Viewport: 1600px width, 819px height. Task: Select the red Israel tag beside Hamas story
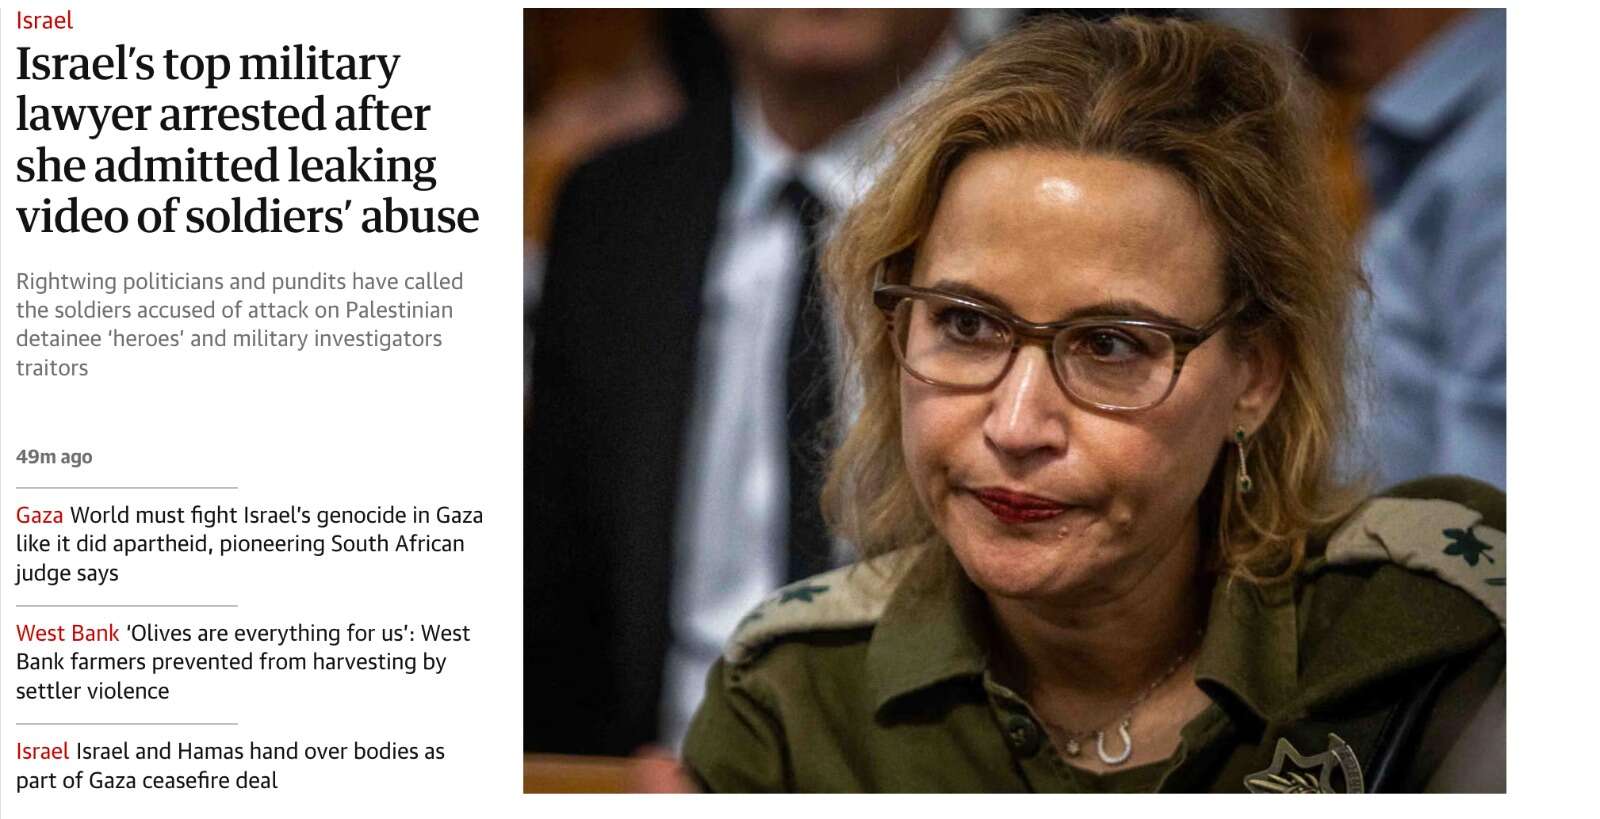point(42,751)
